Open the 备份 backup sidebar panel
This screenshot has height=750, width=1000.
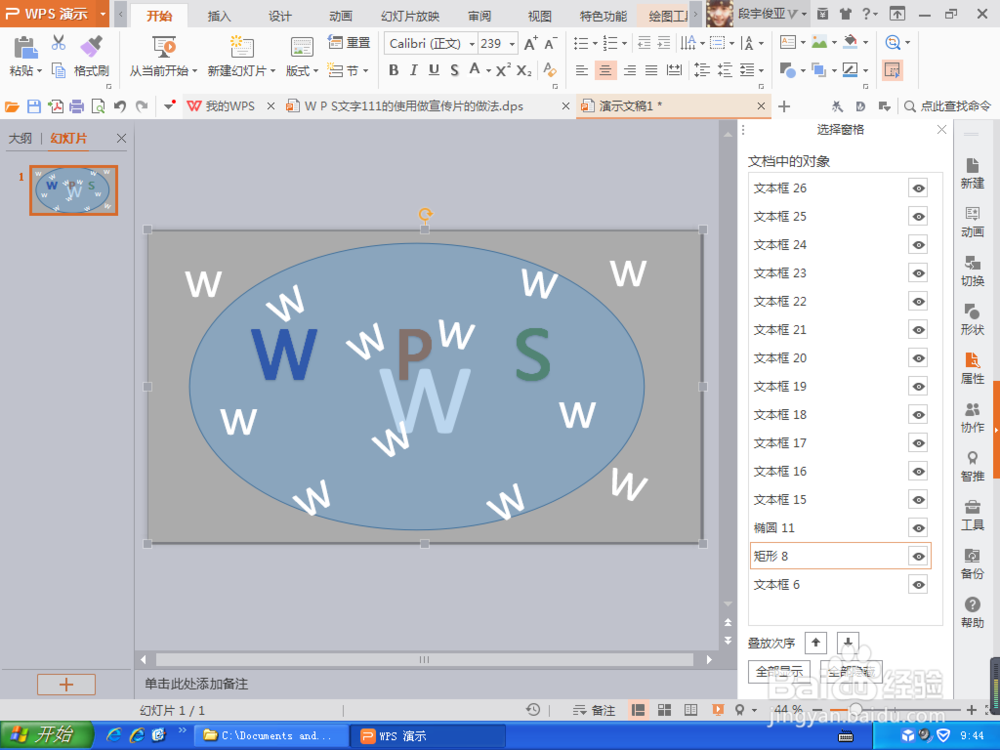[x=972, y=563]
